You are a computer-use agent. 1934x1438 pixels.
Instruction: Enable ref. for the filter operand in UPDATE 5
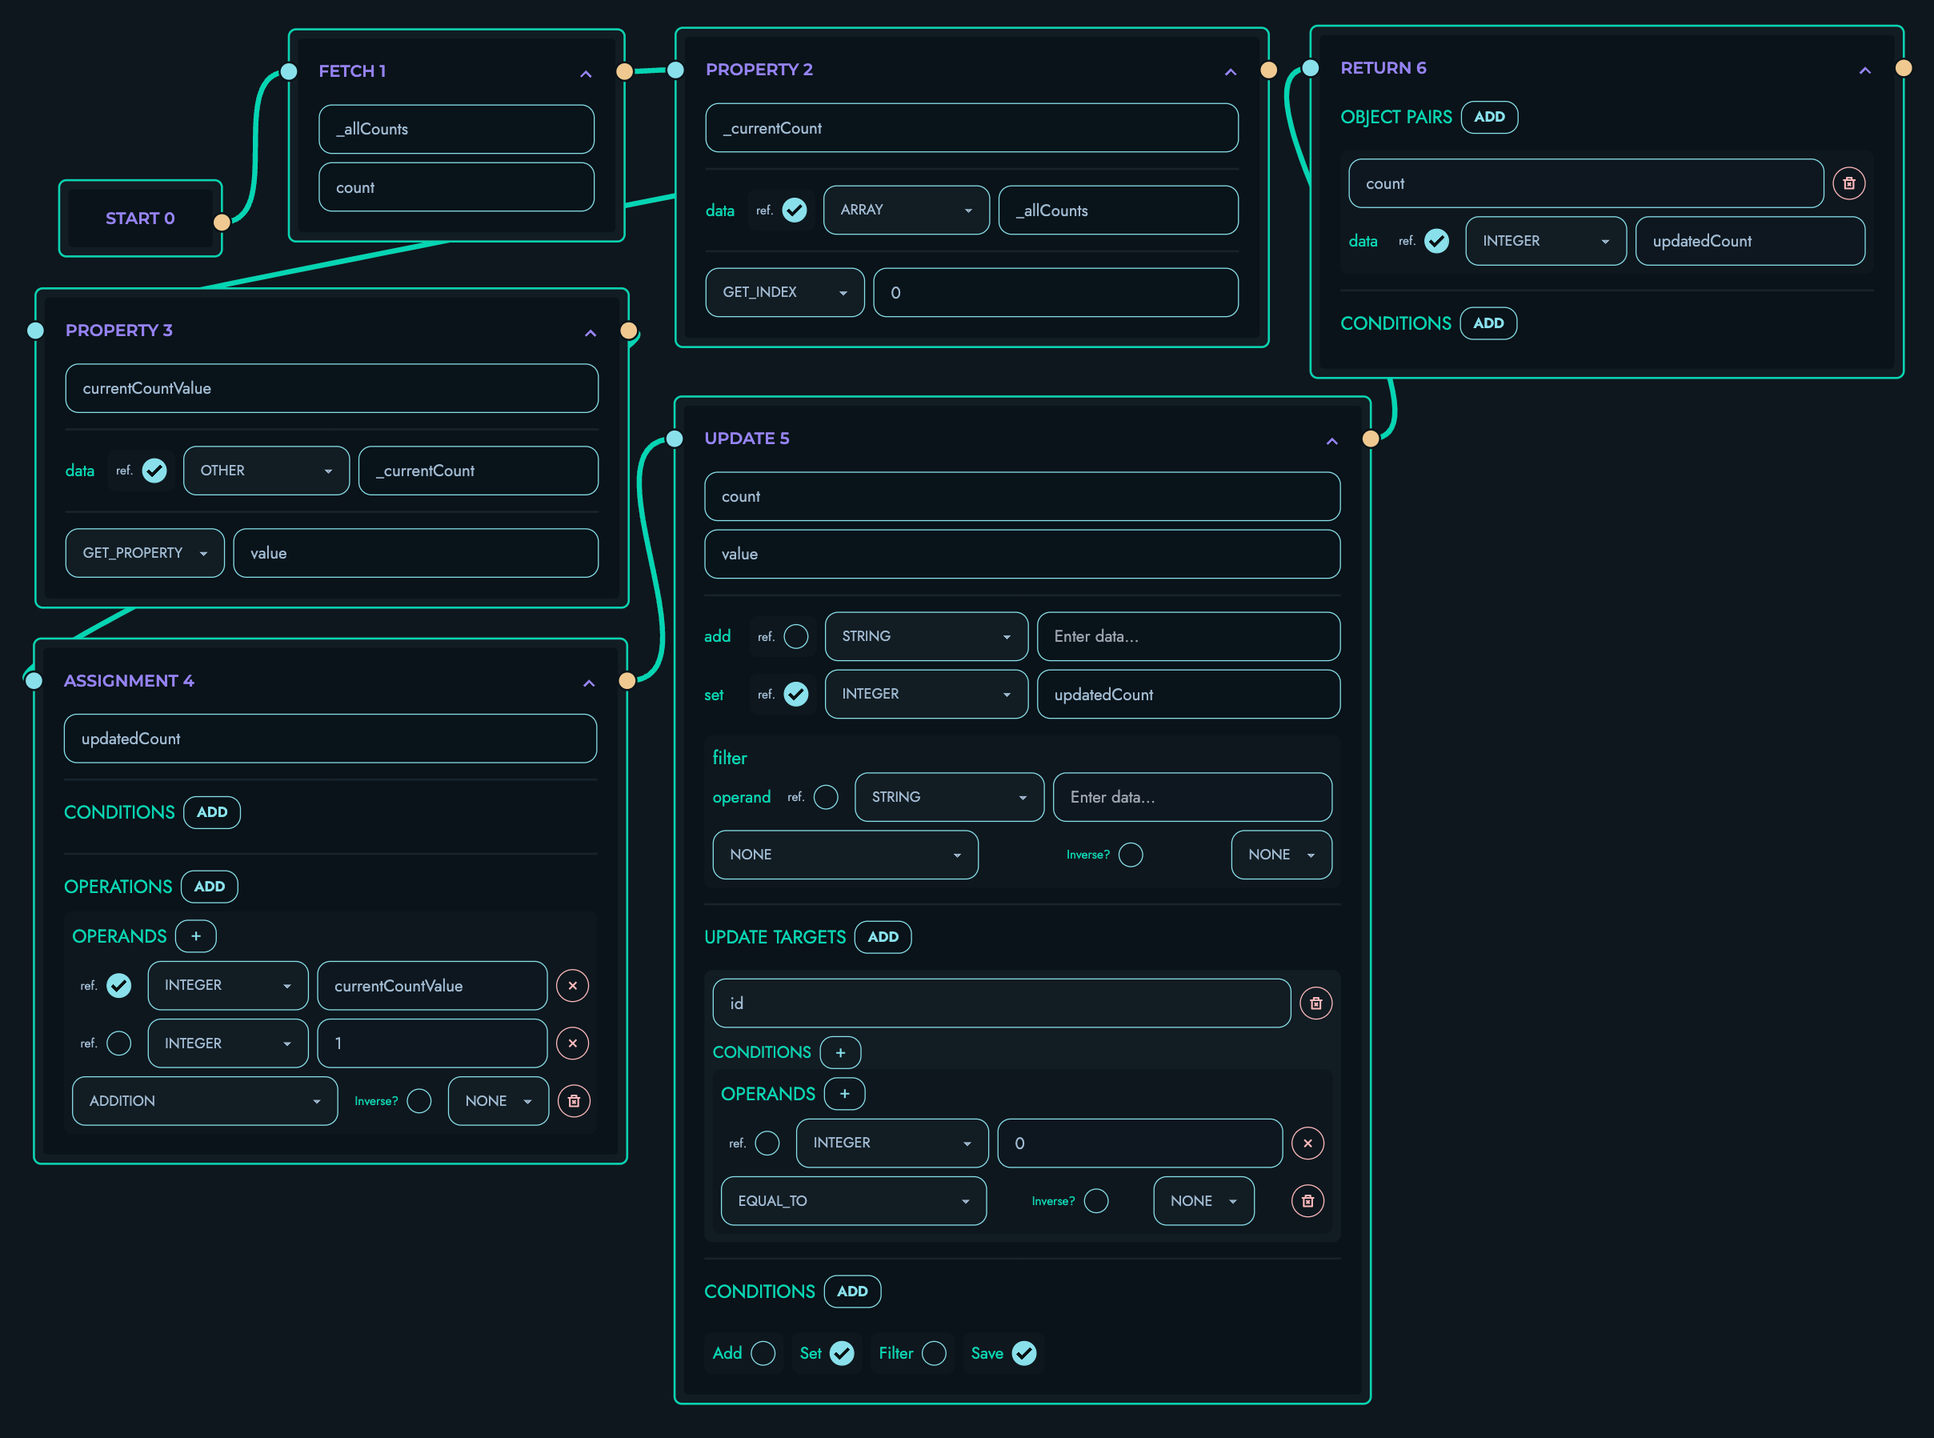(x=827, y=797)
